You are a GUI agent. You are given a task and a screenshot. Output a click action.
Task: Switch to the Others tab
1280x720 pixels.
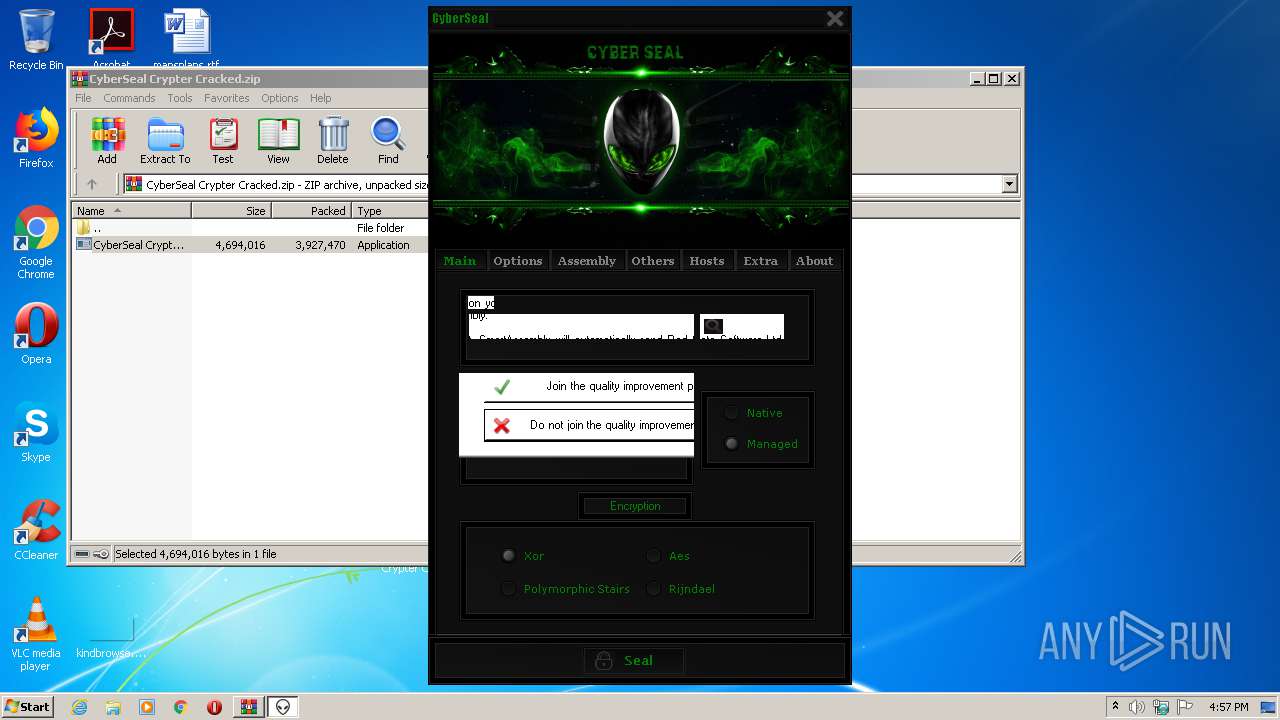pos(653,261)
